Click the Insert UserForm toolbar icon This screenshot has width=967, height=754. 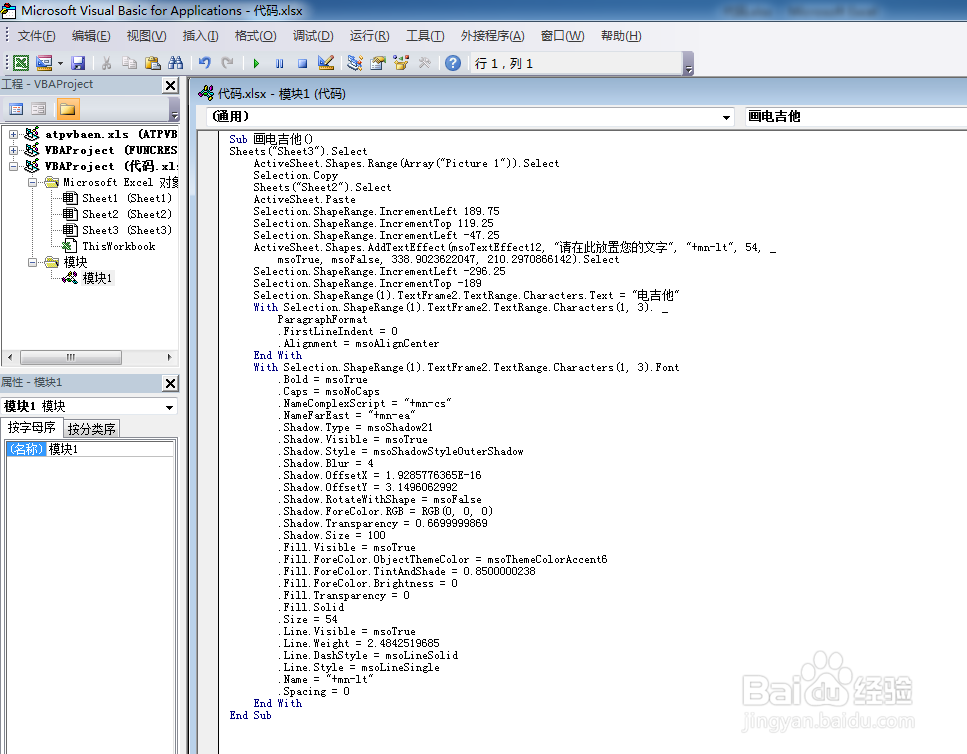click(x=44, y=63)
